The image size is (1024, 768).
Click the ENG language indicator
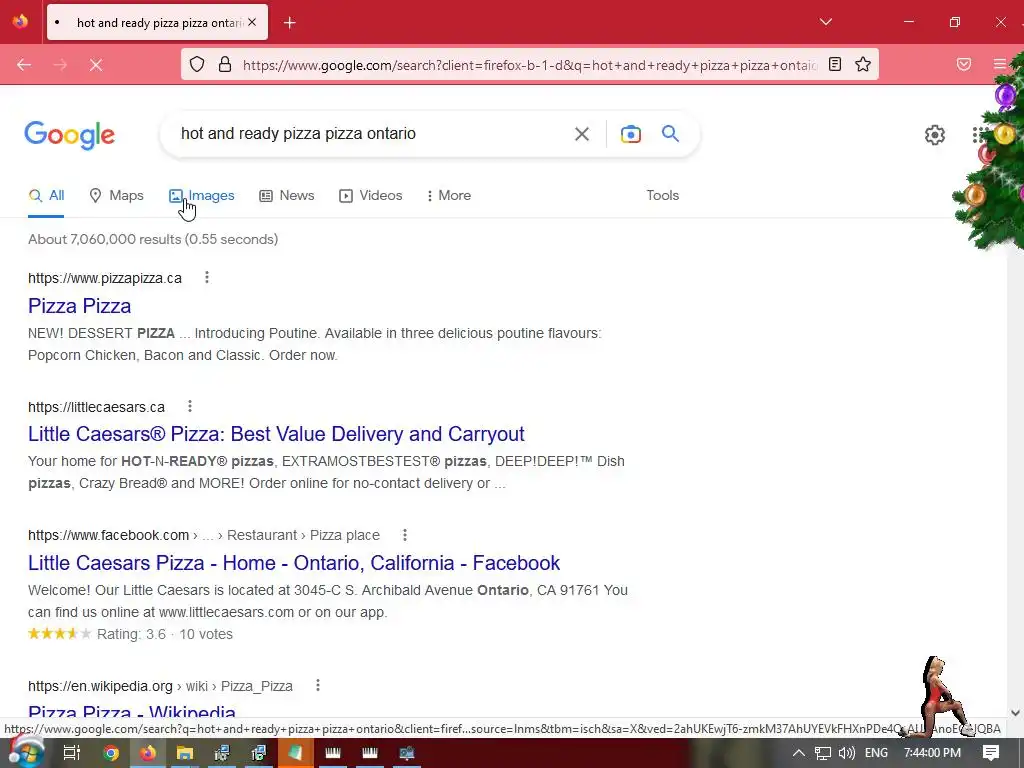876,753
